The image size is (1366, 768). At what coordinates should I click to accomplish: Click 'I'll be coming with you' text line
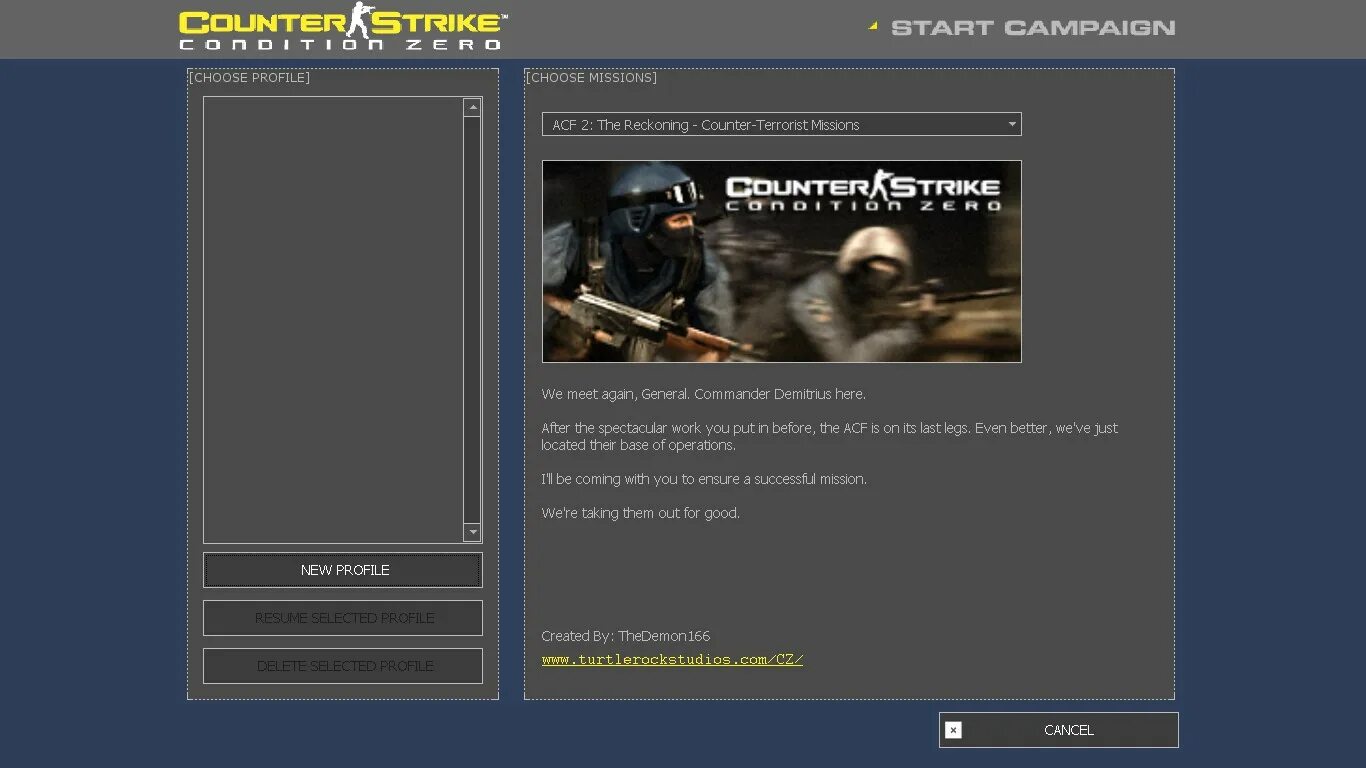click(x=704, y=479)
